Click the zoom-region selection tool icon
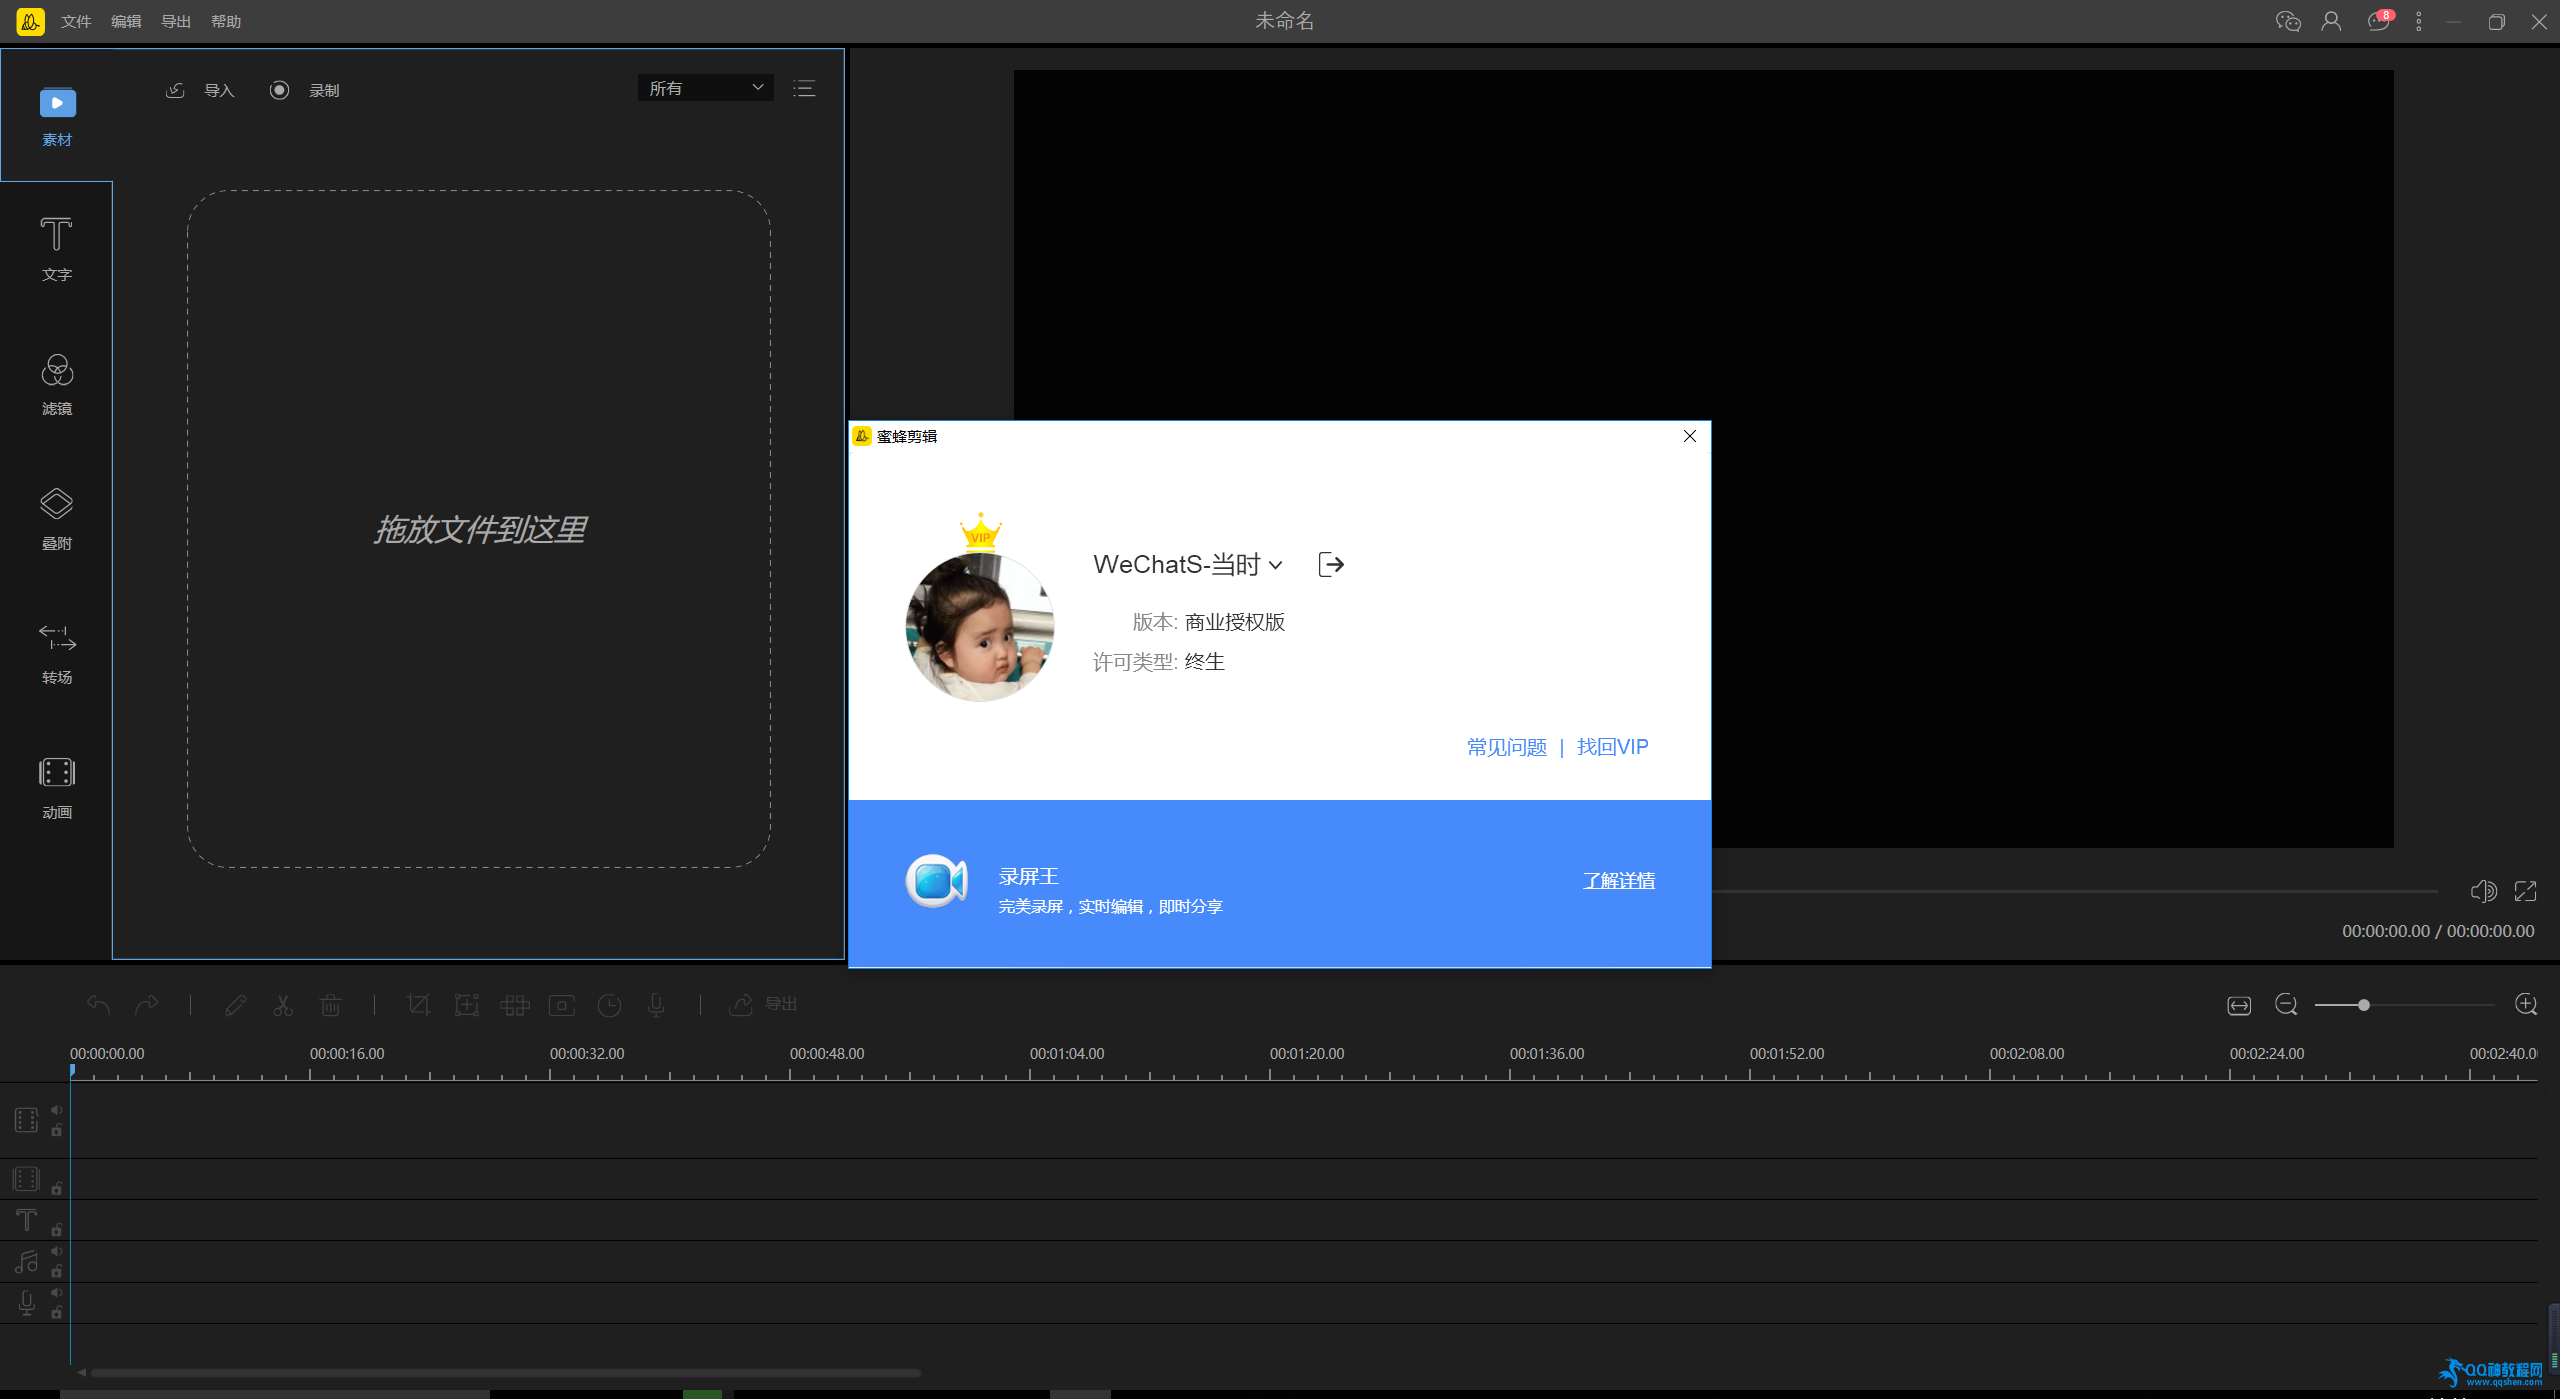The height and width of the screenshot is (1399, 2560). click(467, 1004)
